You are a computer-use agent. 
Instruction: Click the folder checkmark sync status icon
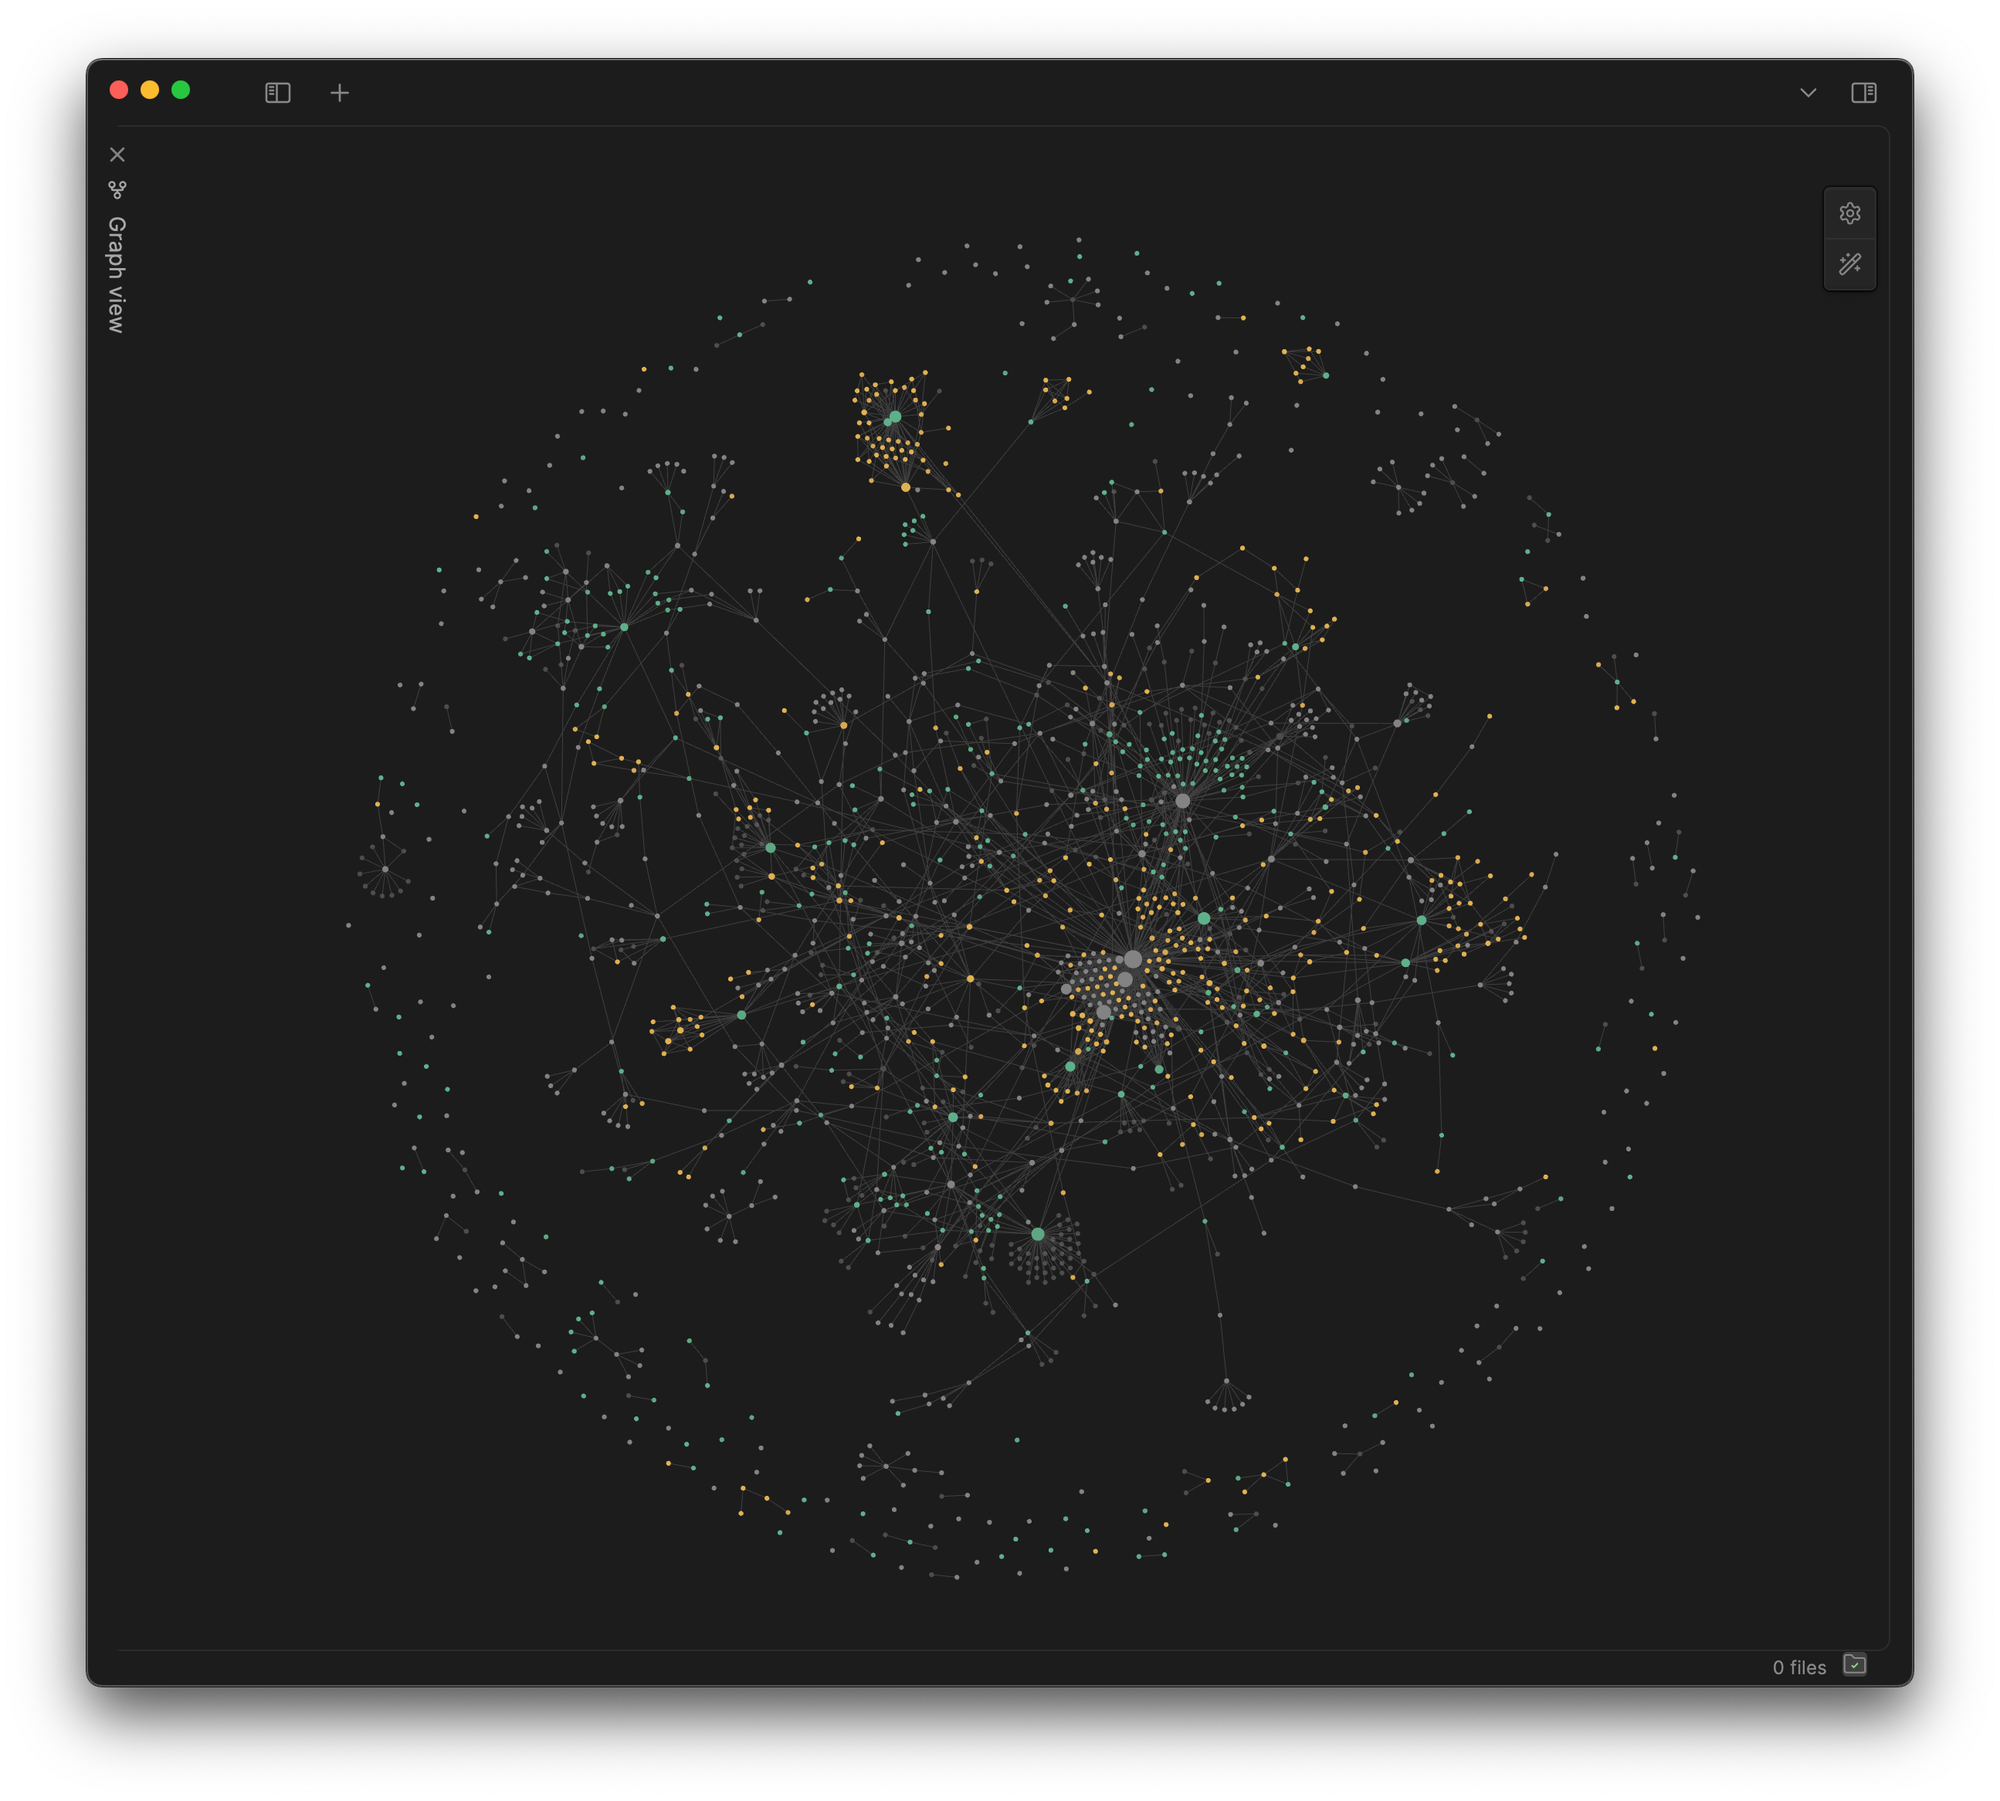[1854, 1664]
